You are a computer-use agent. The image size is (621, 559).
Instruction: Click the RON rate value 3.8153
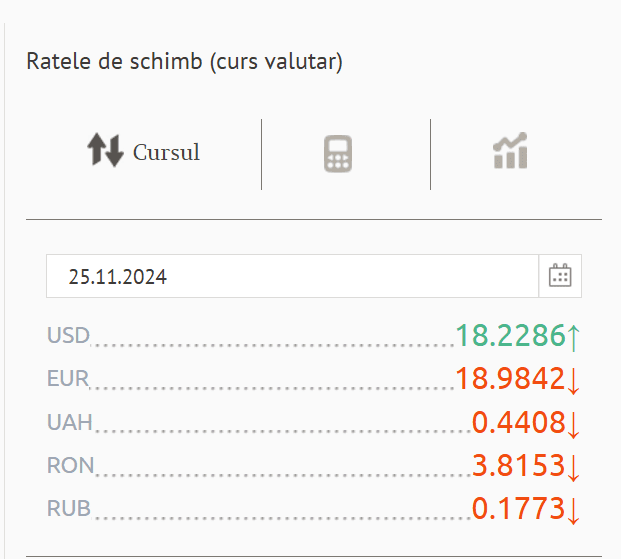click(518, 465)
